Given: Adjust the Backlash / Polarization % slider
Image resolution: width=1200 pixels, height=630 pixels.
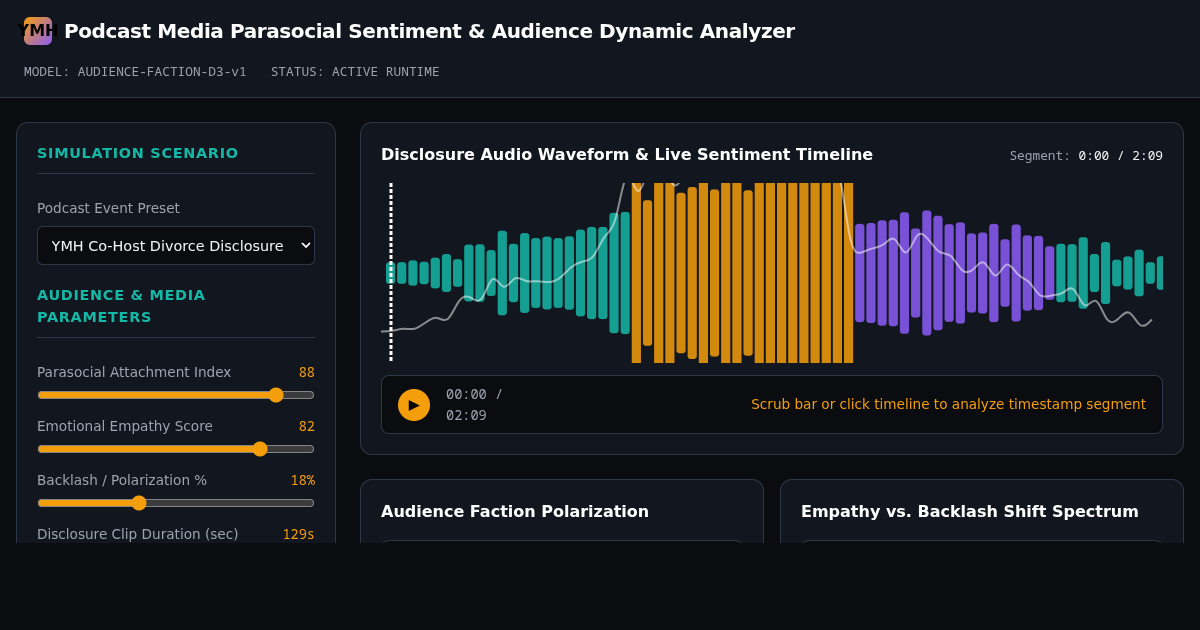Looking at the screenshot, I should 176,503.
